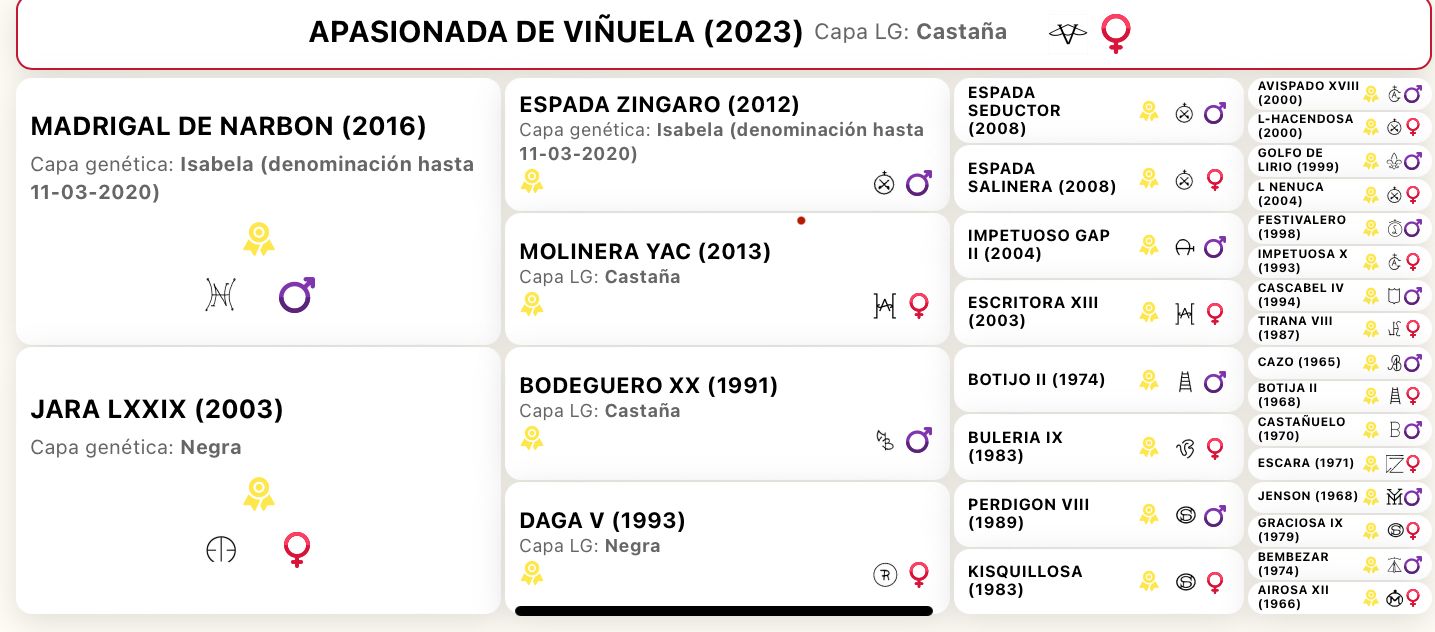This screenshot has width=1435, height=632.
Task: Click the circular brand icon on JARA LXXIX
Action: 220,549
